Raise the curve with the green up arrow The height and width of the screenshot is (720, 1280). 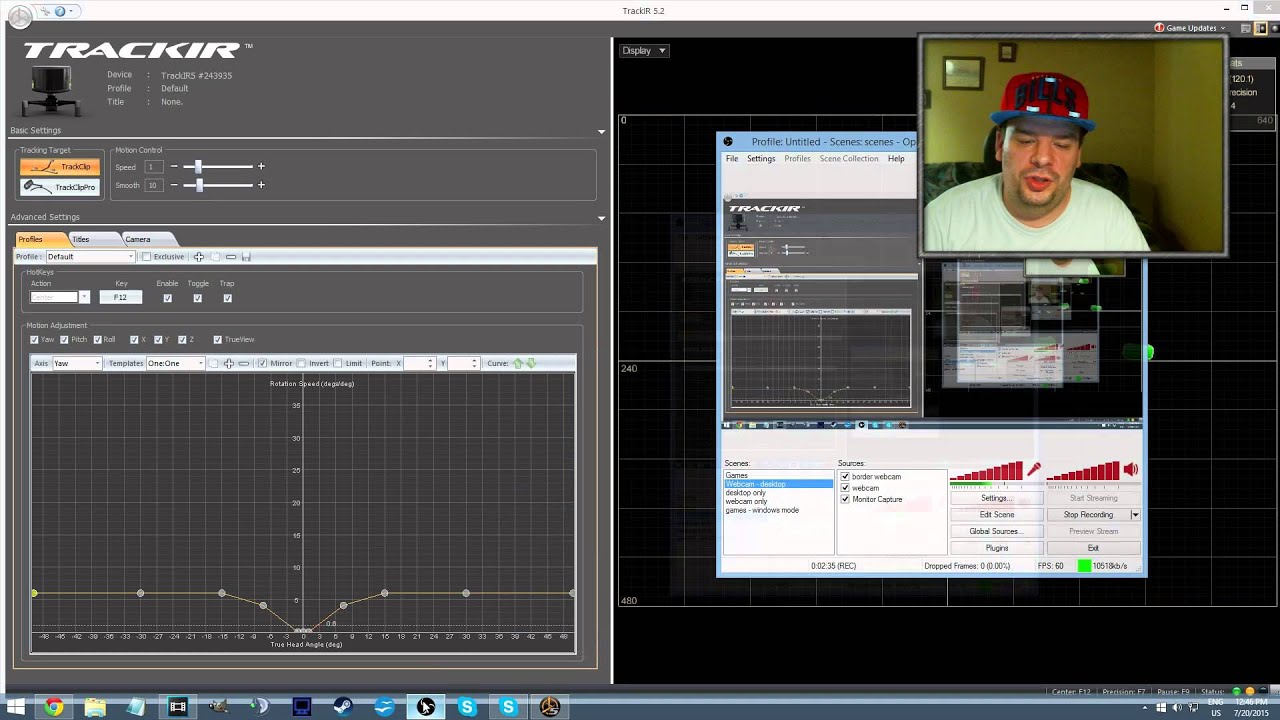[x=518, y=363]
